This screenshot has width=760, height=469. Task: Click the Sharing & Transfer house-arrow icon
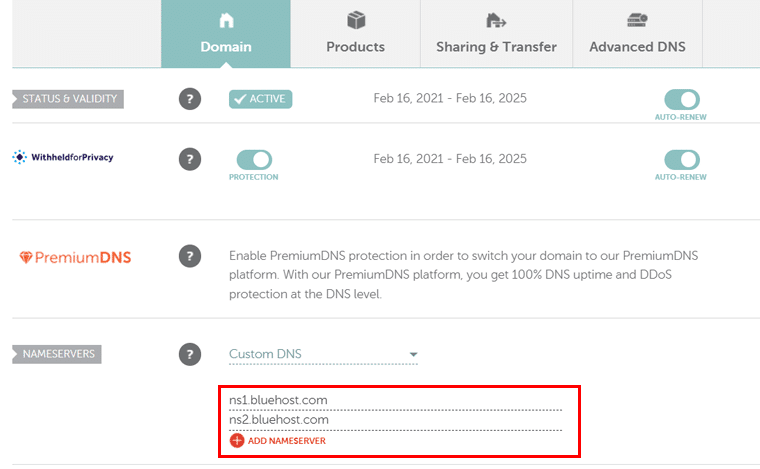click(x=496, y=20)
